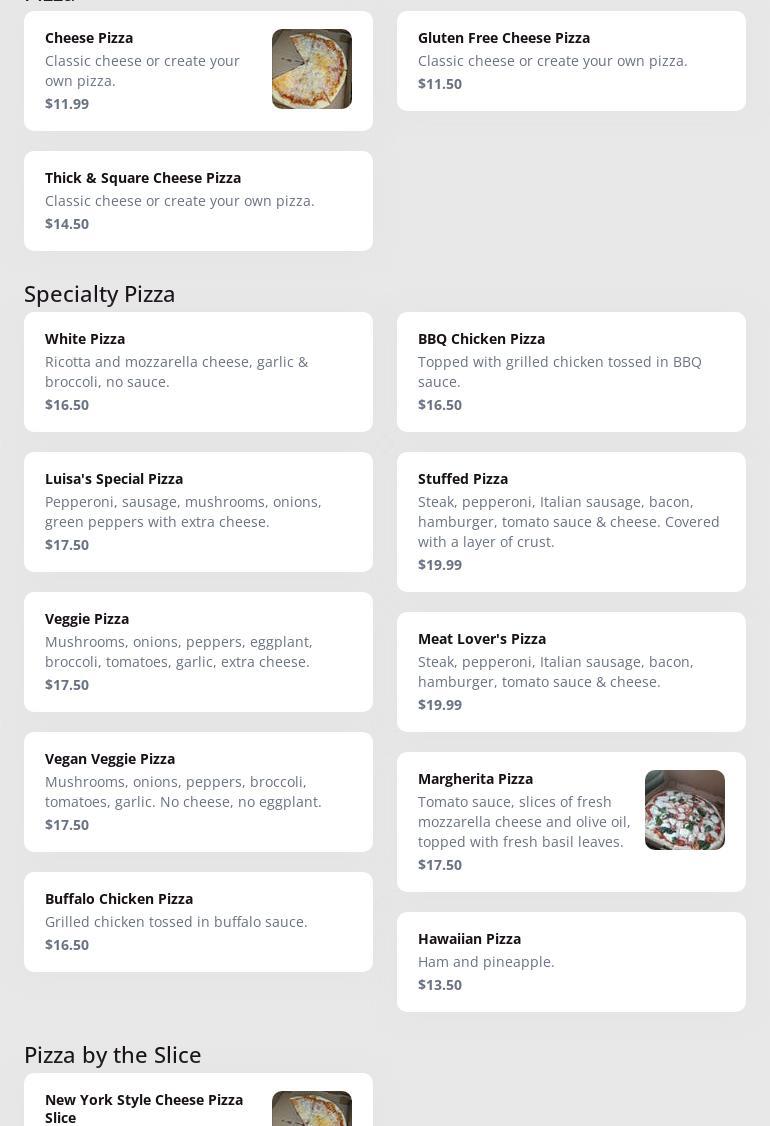The image size is (770, 1126).
Task: Choose the Stuffed Pizza item
Action: [570, 522]
